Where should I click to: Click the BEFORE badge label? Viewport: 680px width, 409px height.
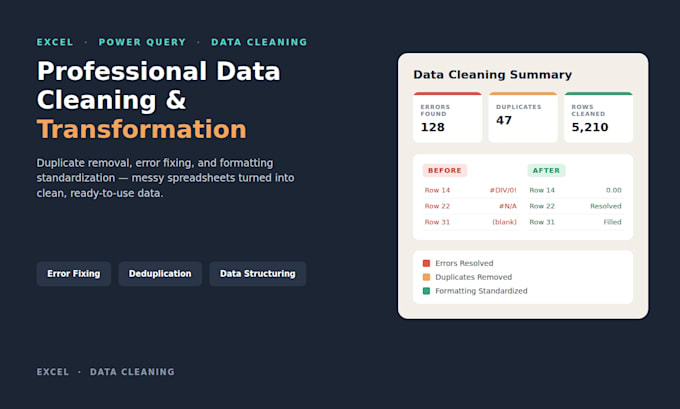tap(445, 170)
